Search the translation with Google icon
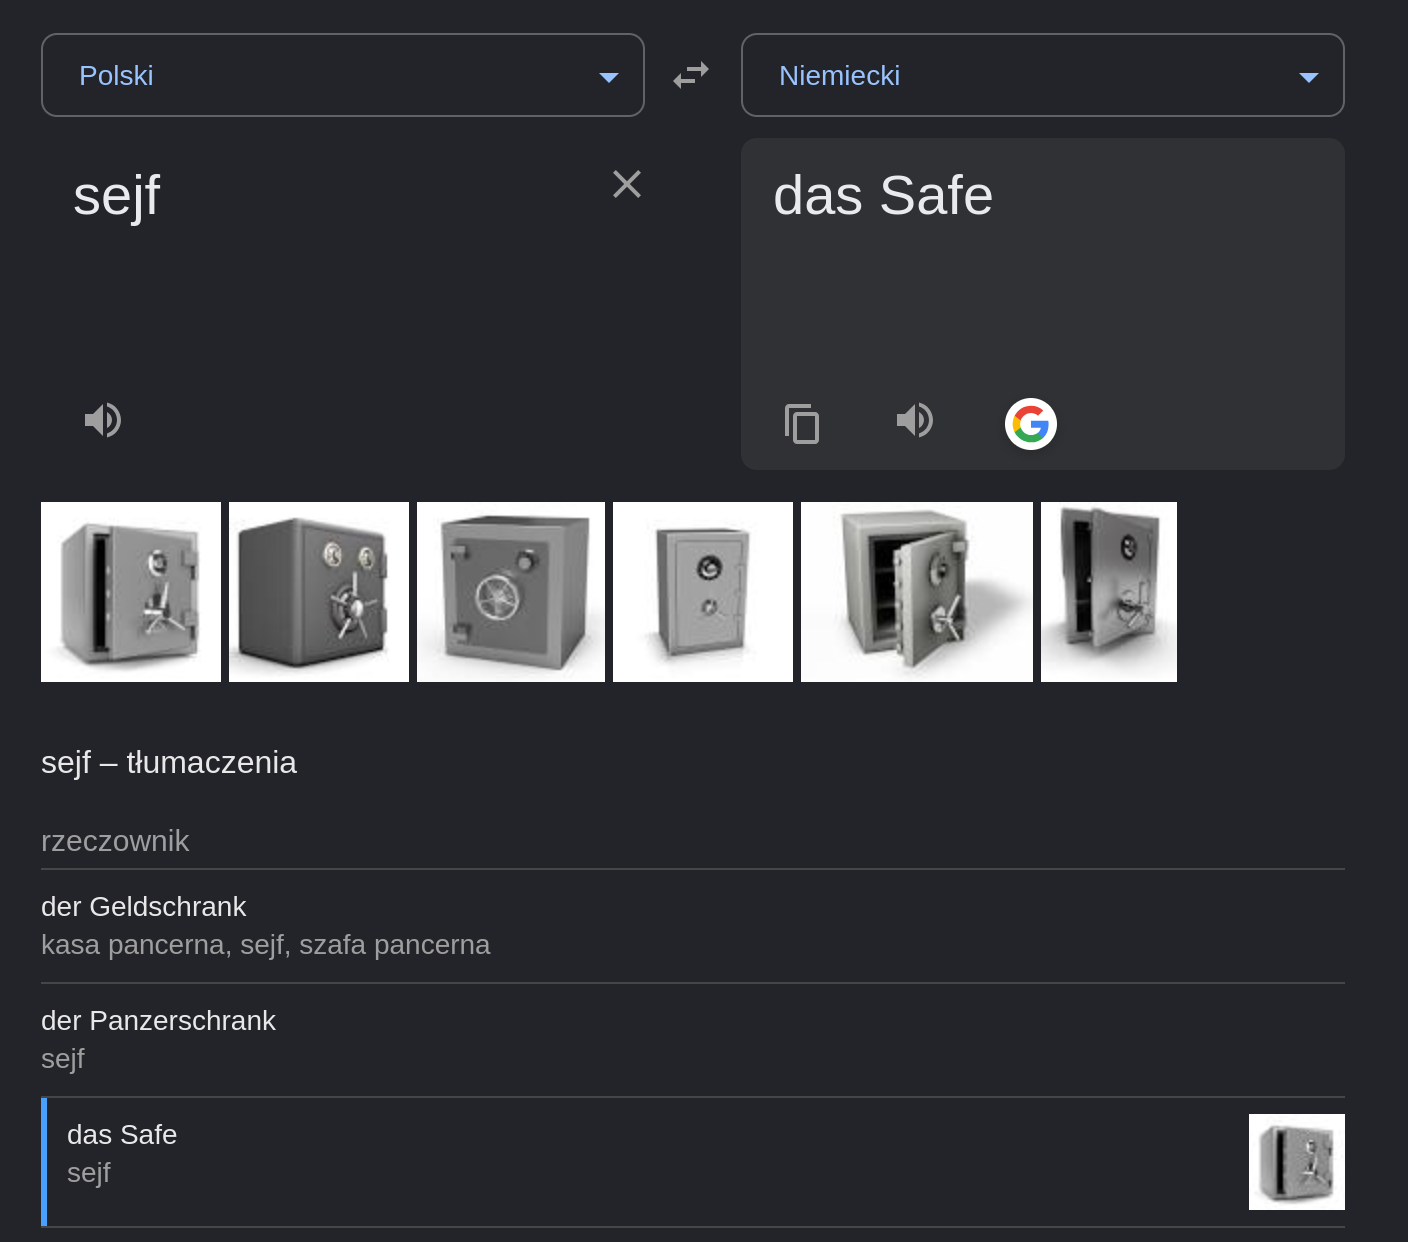This screenshot has height=1242, width=1408. pyautogui.click(x=1031, y=424)
